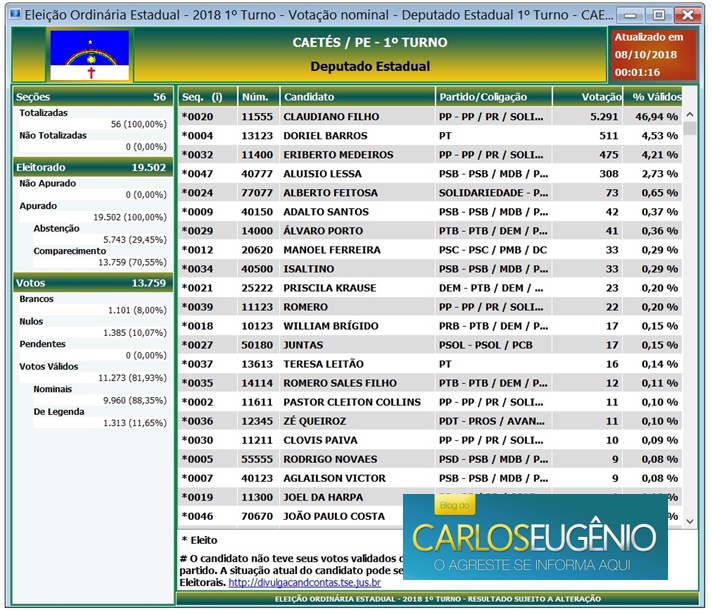
Task: Close the election results window
Action: pos(687,15)
